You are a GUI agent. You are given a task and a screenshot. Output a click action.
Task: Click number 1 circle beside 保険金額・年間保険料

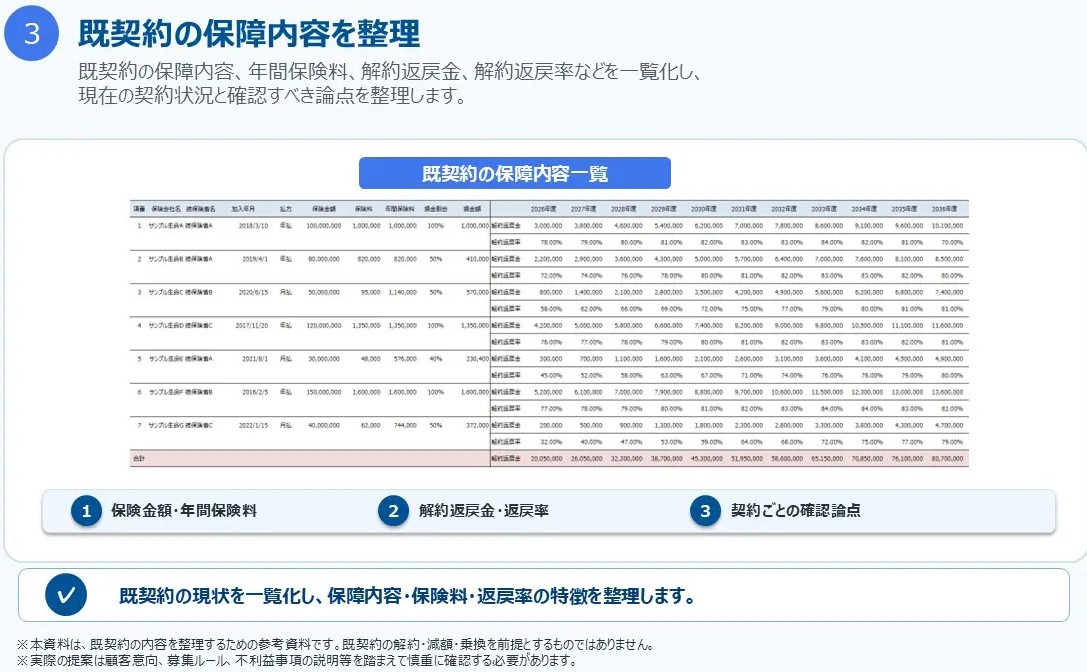coord(87,511)
